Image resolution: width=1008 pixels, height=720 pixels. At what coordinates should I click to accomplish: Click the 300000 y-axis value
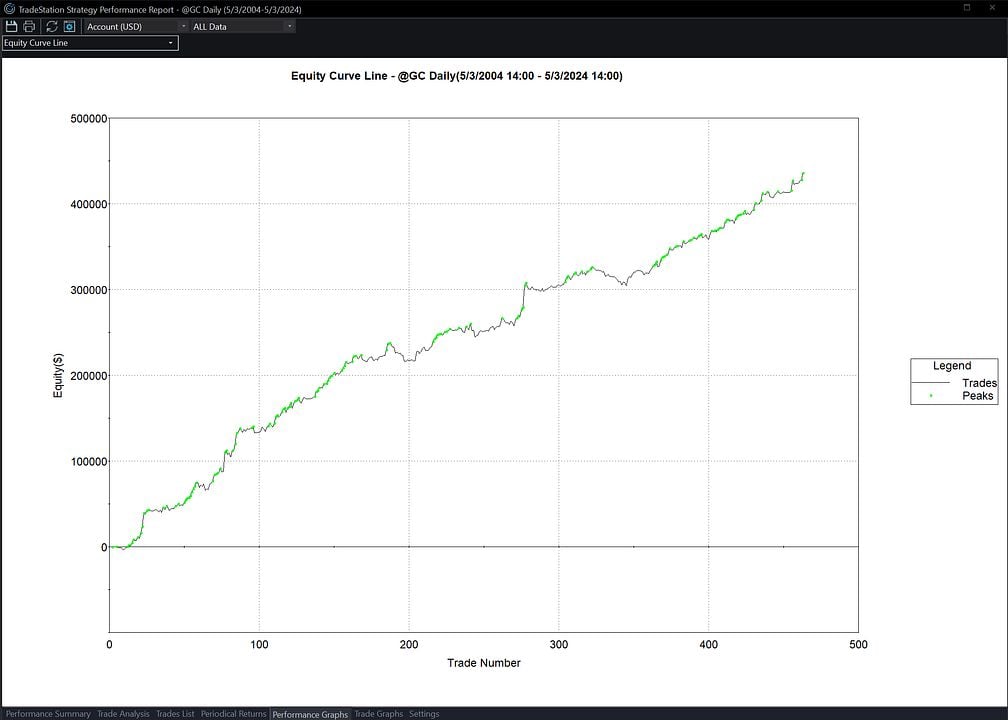point(89,290)
